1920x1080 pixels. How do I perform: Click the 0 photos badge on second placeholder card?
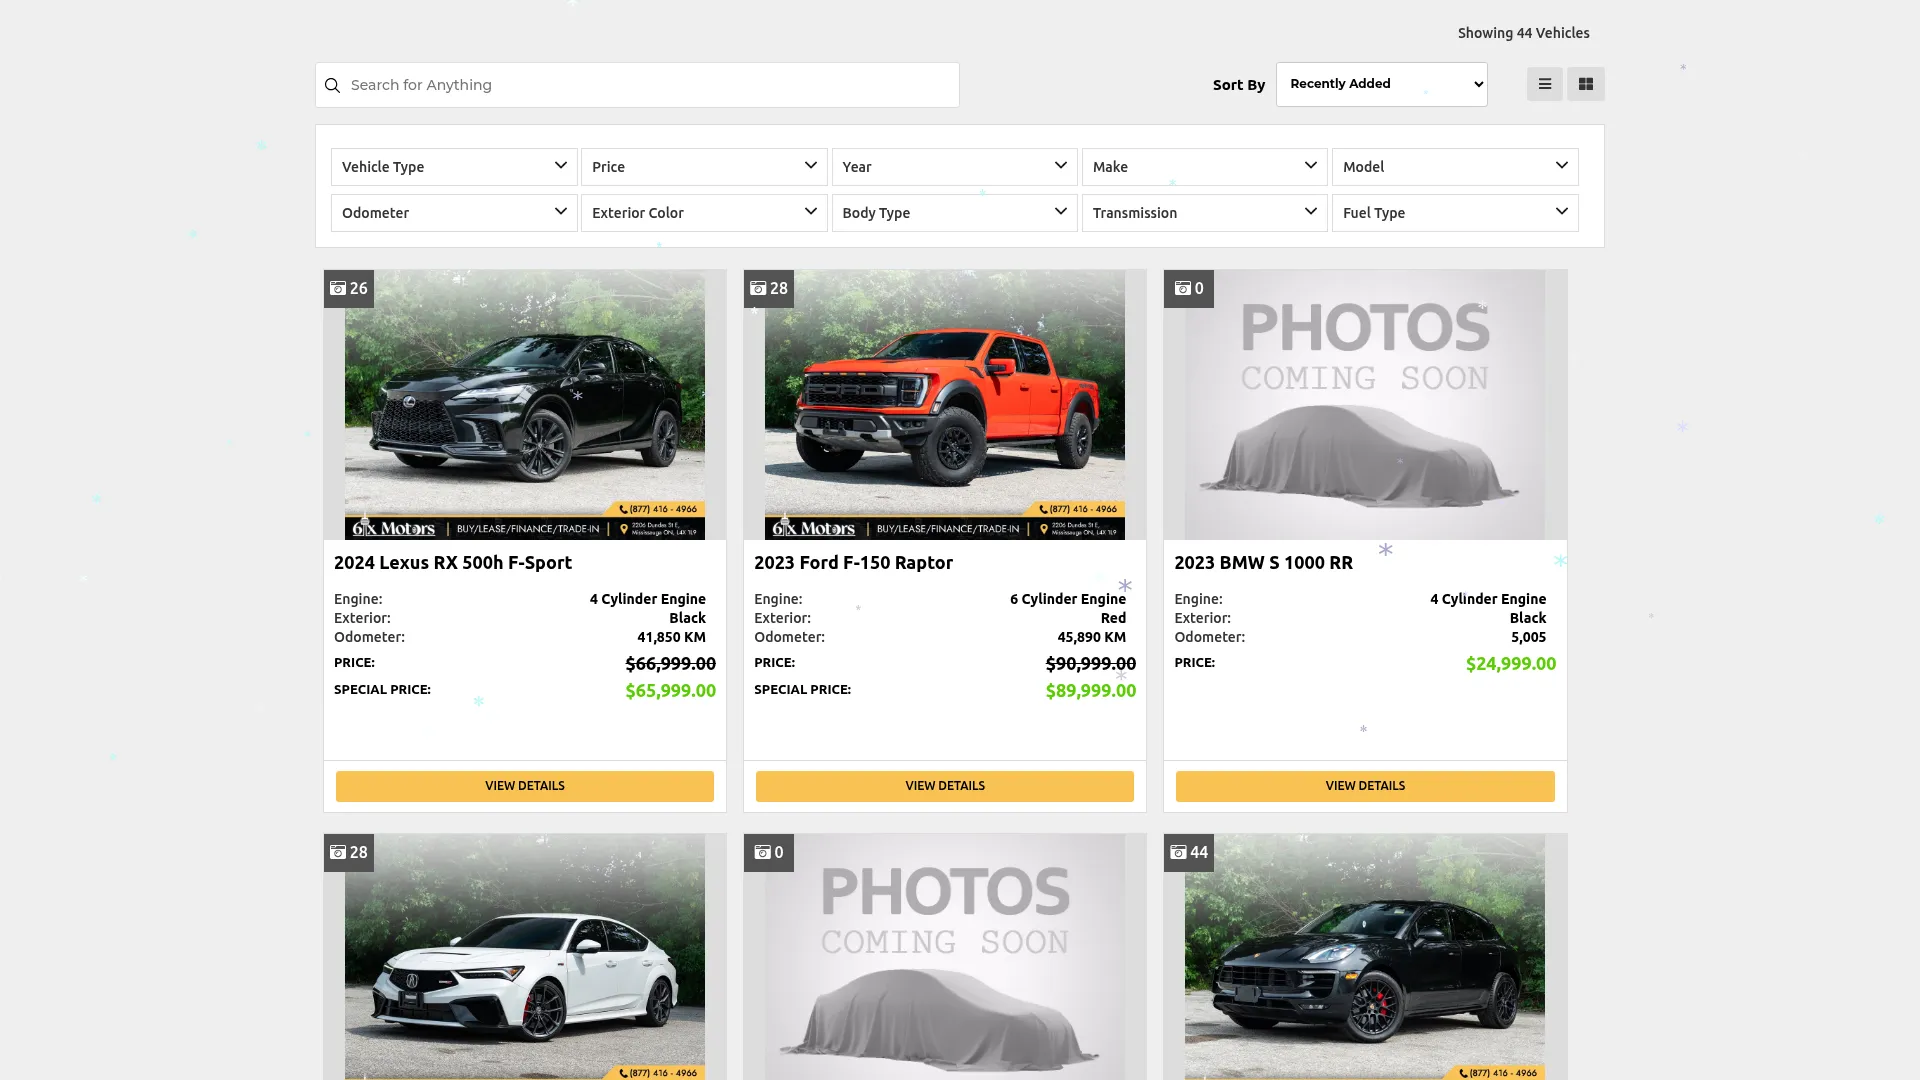point(769,853)
